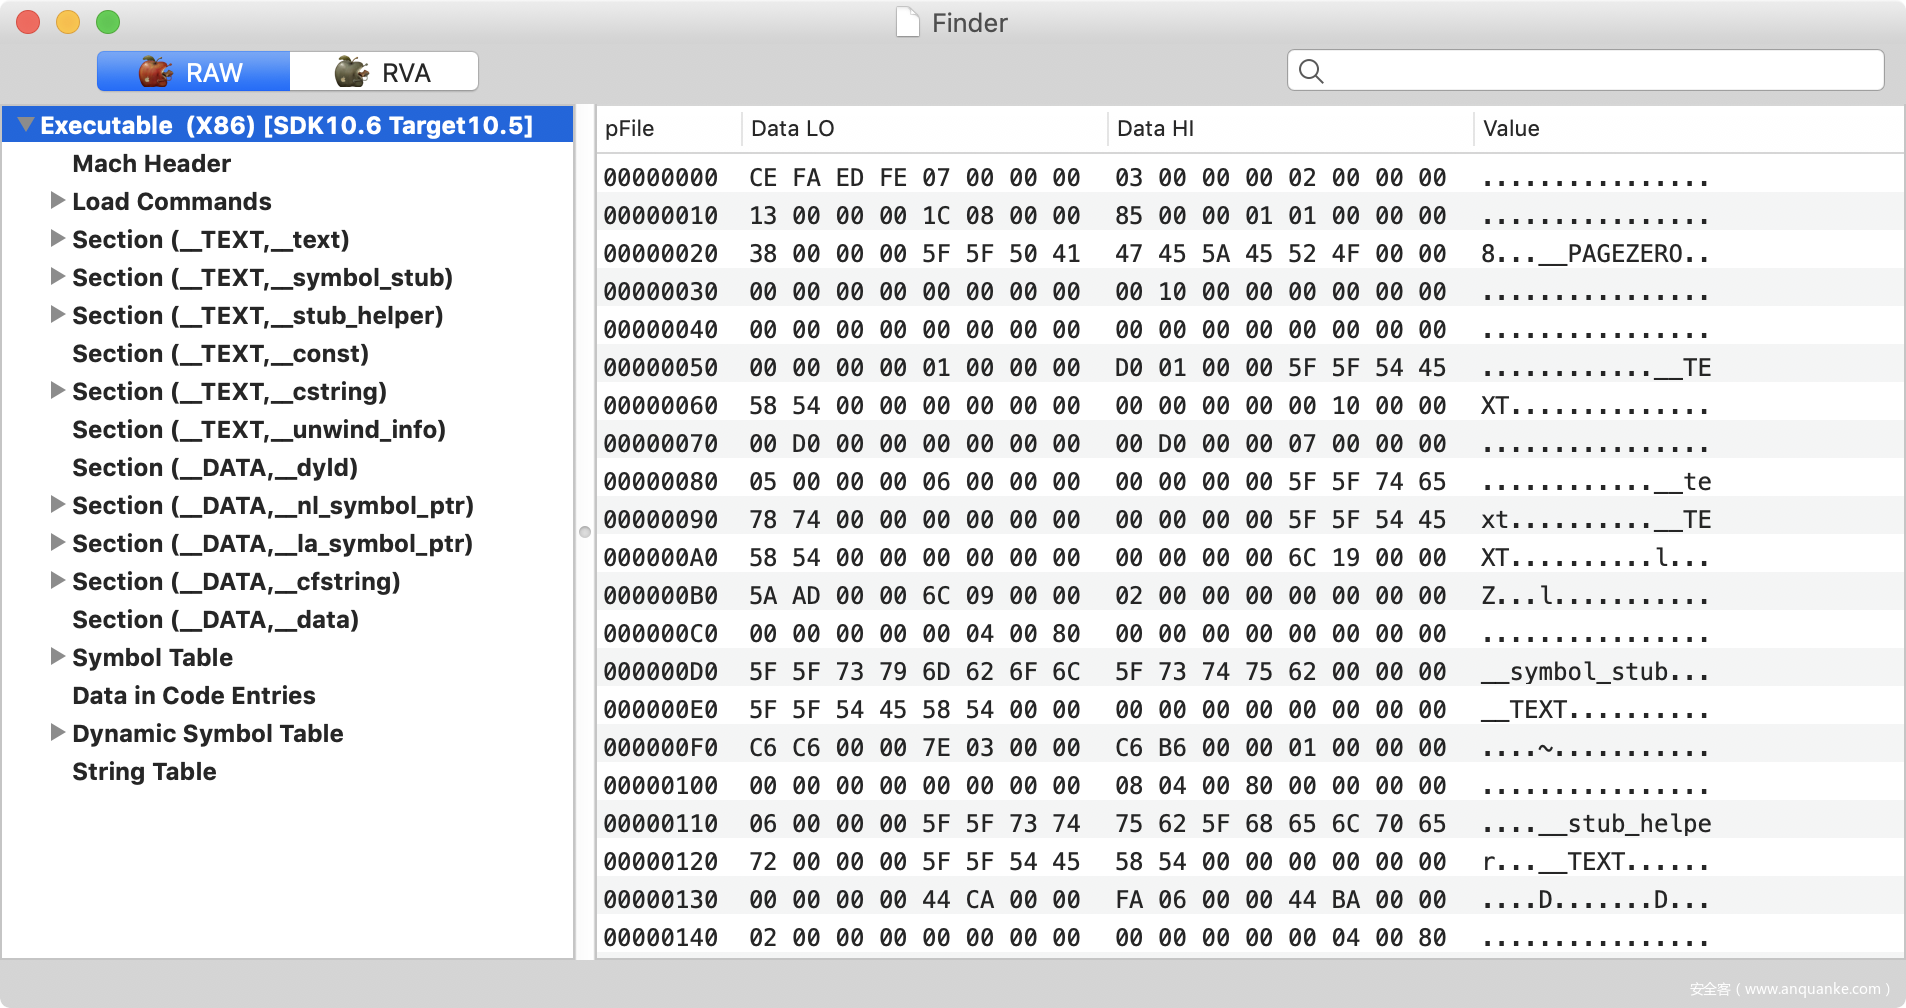The image size is (1906, 1008).
Task: Switch to the RAW address mode
Action: point(193,72)
